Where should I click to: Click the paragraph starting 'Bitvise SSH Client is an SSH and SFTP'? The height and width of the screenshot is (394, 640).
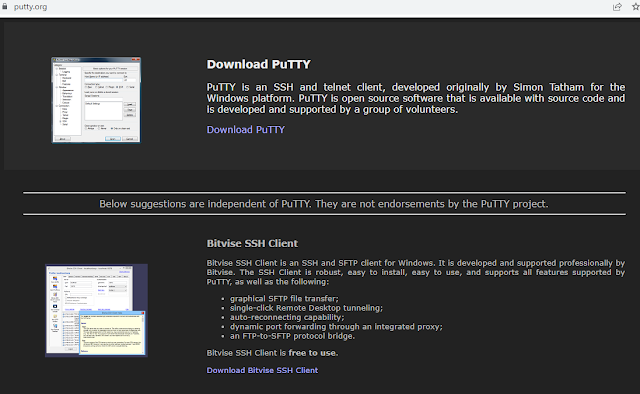(x=416, y=272)
